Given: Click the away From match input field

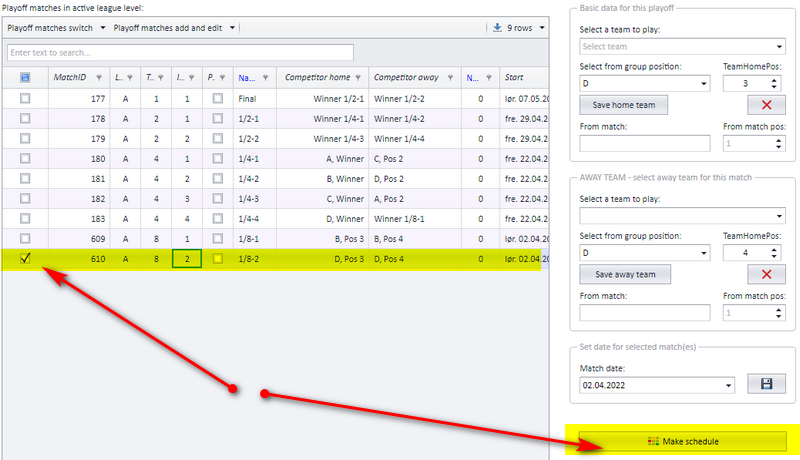Looking at the screenshot, I should (645, 313).
